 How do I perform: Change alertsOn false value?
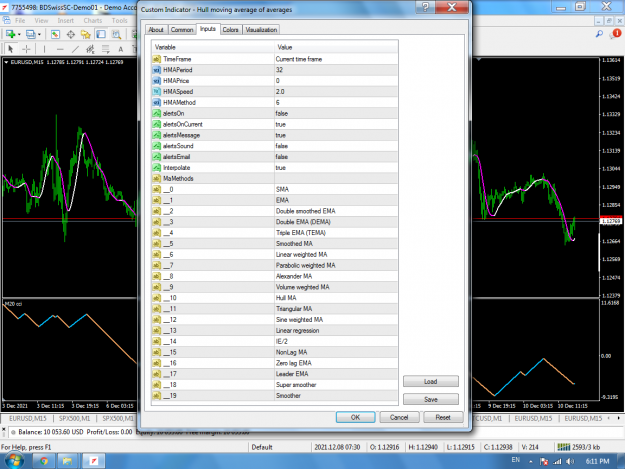336,113
